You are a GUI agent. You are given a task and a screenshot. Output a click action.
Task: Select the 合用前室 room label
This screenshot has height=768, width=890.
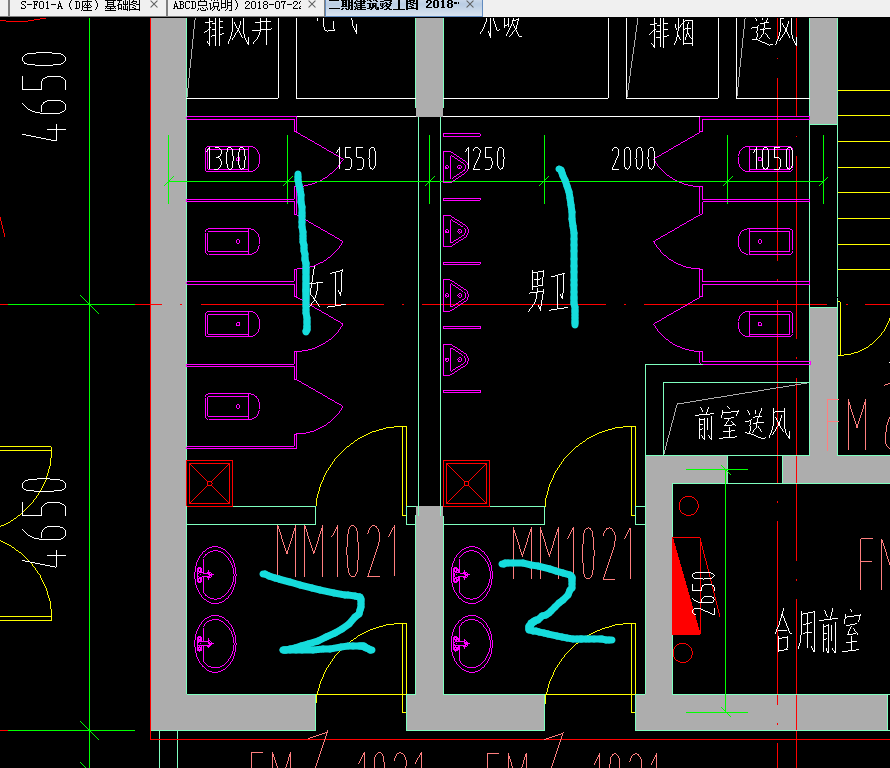point(818,631)
